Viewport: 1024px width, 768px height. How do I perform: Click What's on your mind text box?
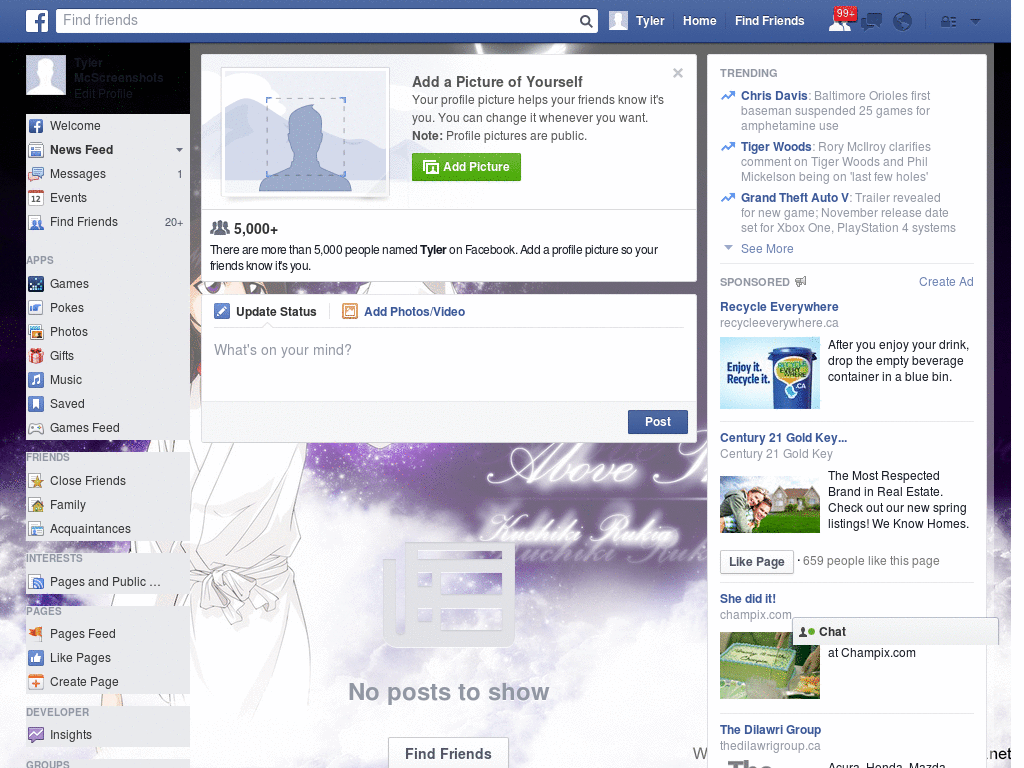pyautogui.click(x=449, y=366)
